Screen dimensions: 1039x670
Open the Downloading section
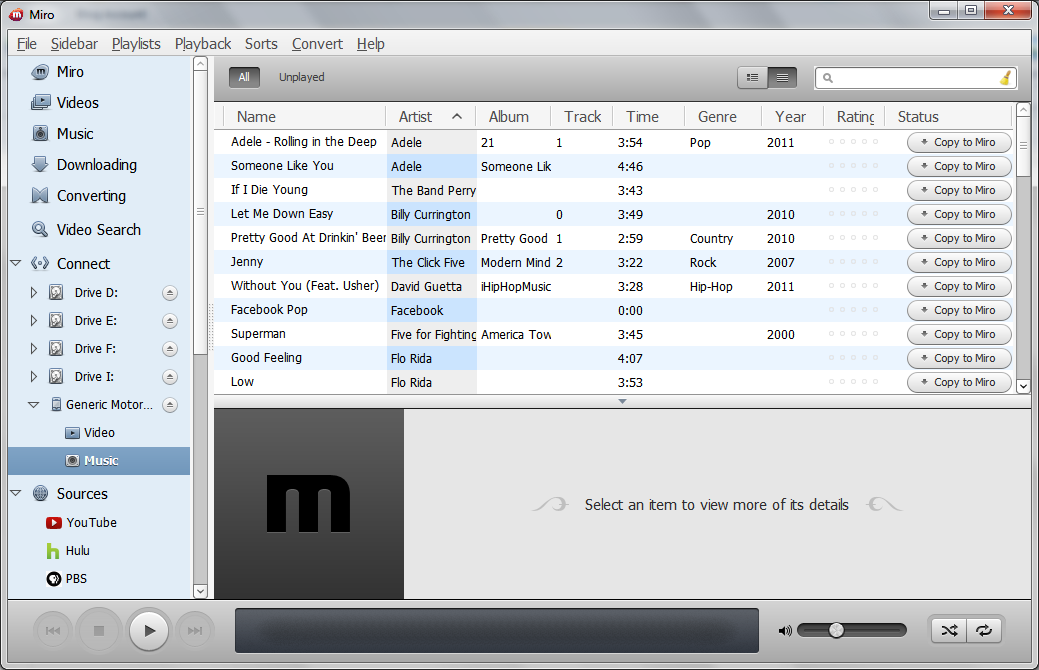coord(83,164)
